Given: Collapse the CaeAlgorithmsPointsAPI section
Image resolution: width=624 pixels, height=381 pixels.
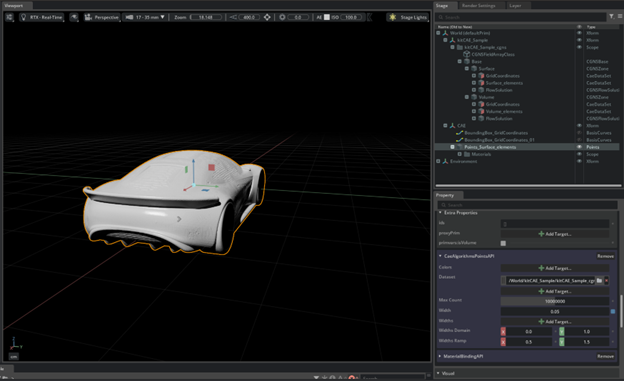Looking at the screenshot, I should pos(440,256).
